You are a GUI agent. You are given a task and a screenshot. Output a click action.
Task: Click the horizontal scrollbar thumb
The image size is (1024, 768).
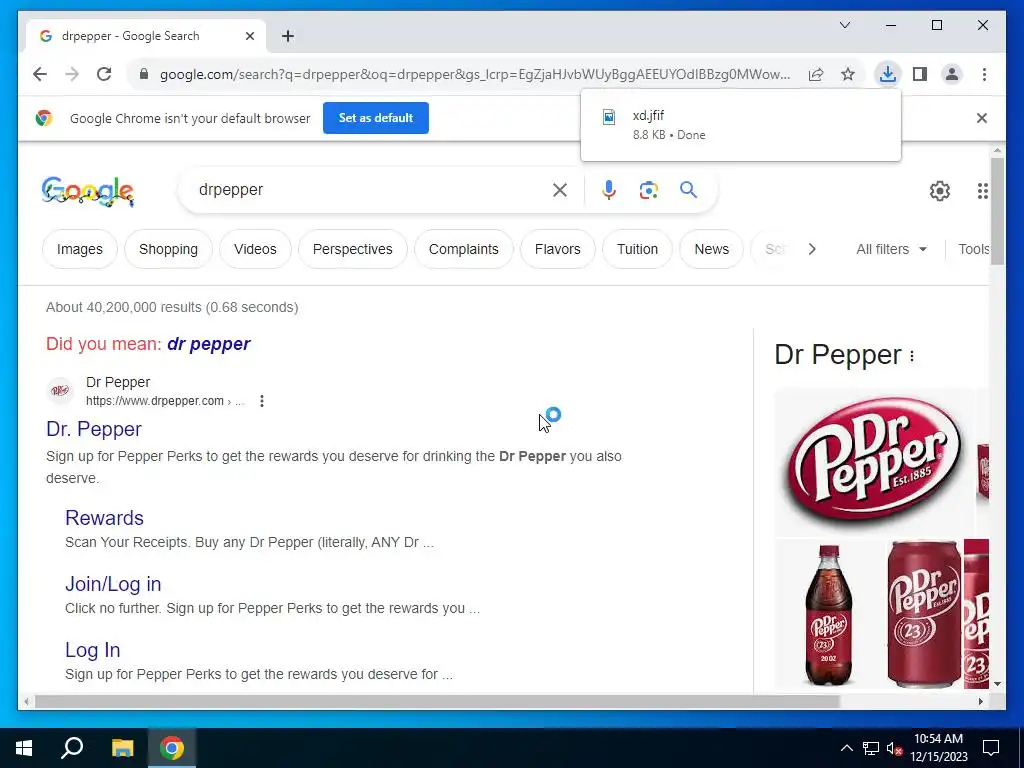tap(437, 701)
